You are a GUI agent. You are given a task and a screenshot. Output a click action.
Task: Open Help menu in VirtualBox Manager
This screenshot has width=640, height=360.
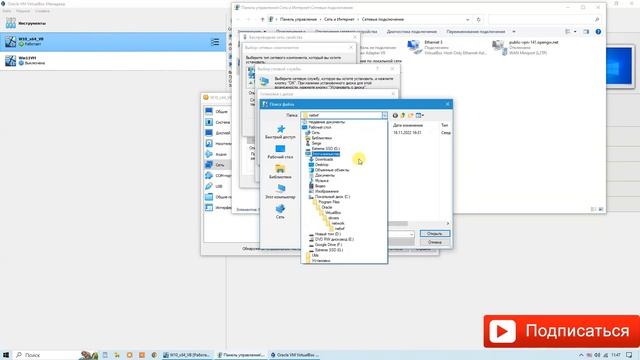point(42,11)
